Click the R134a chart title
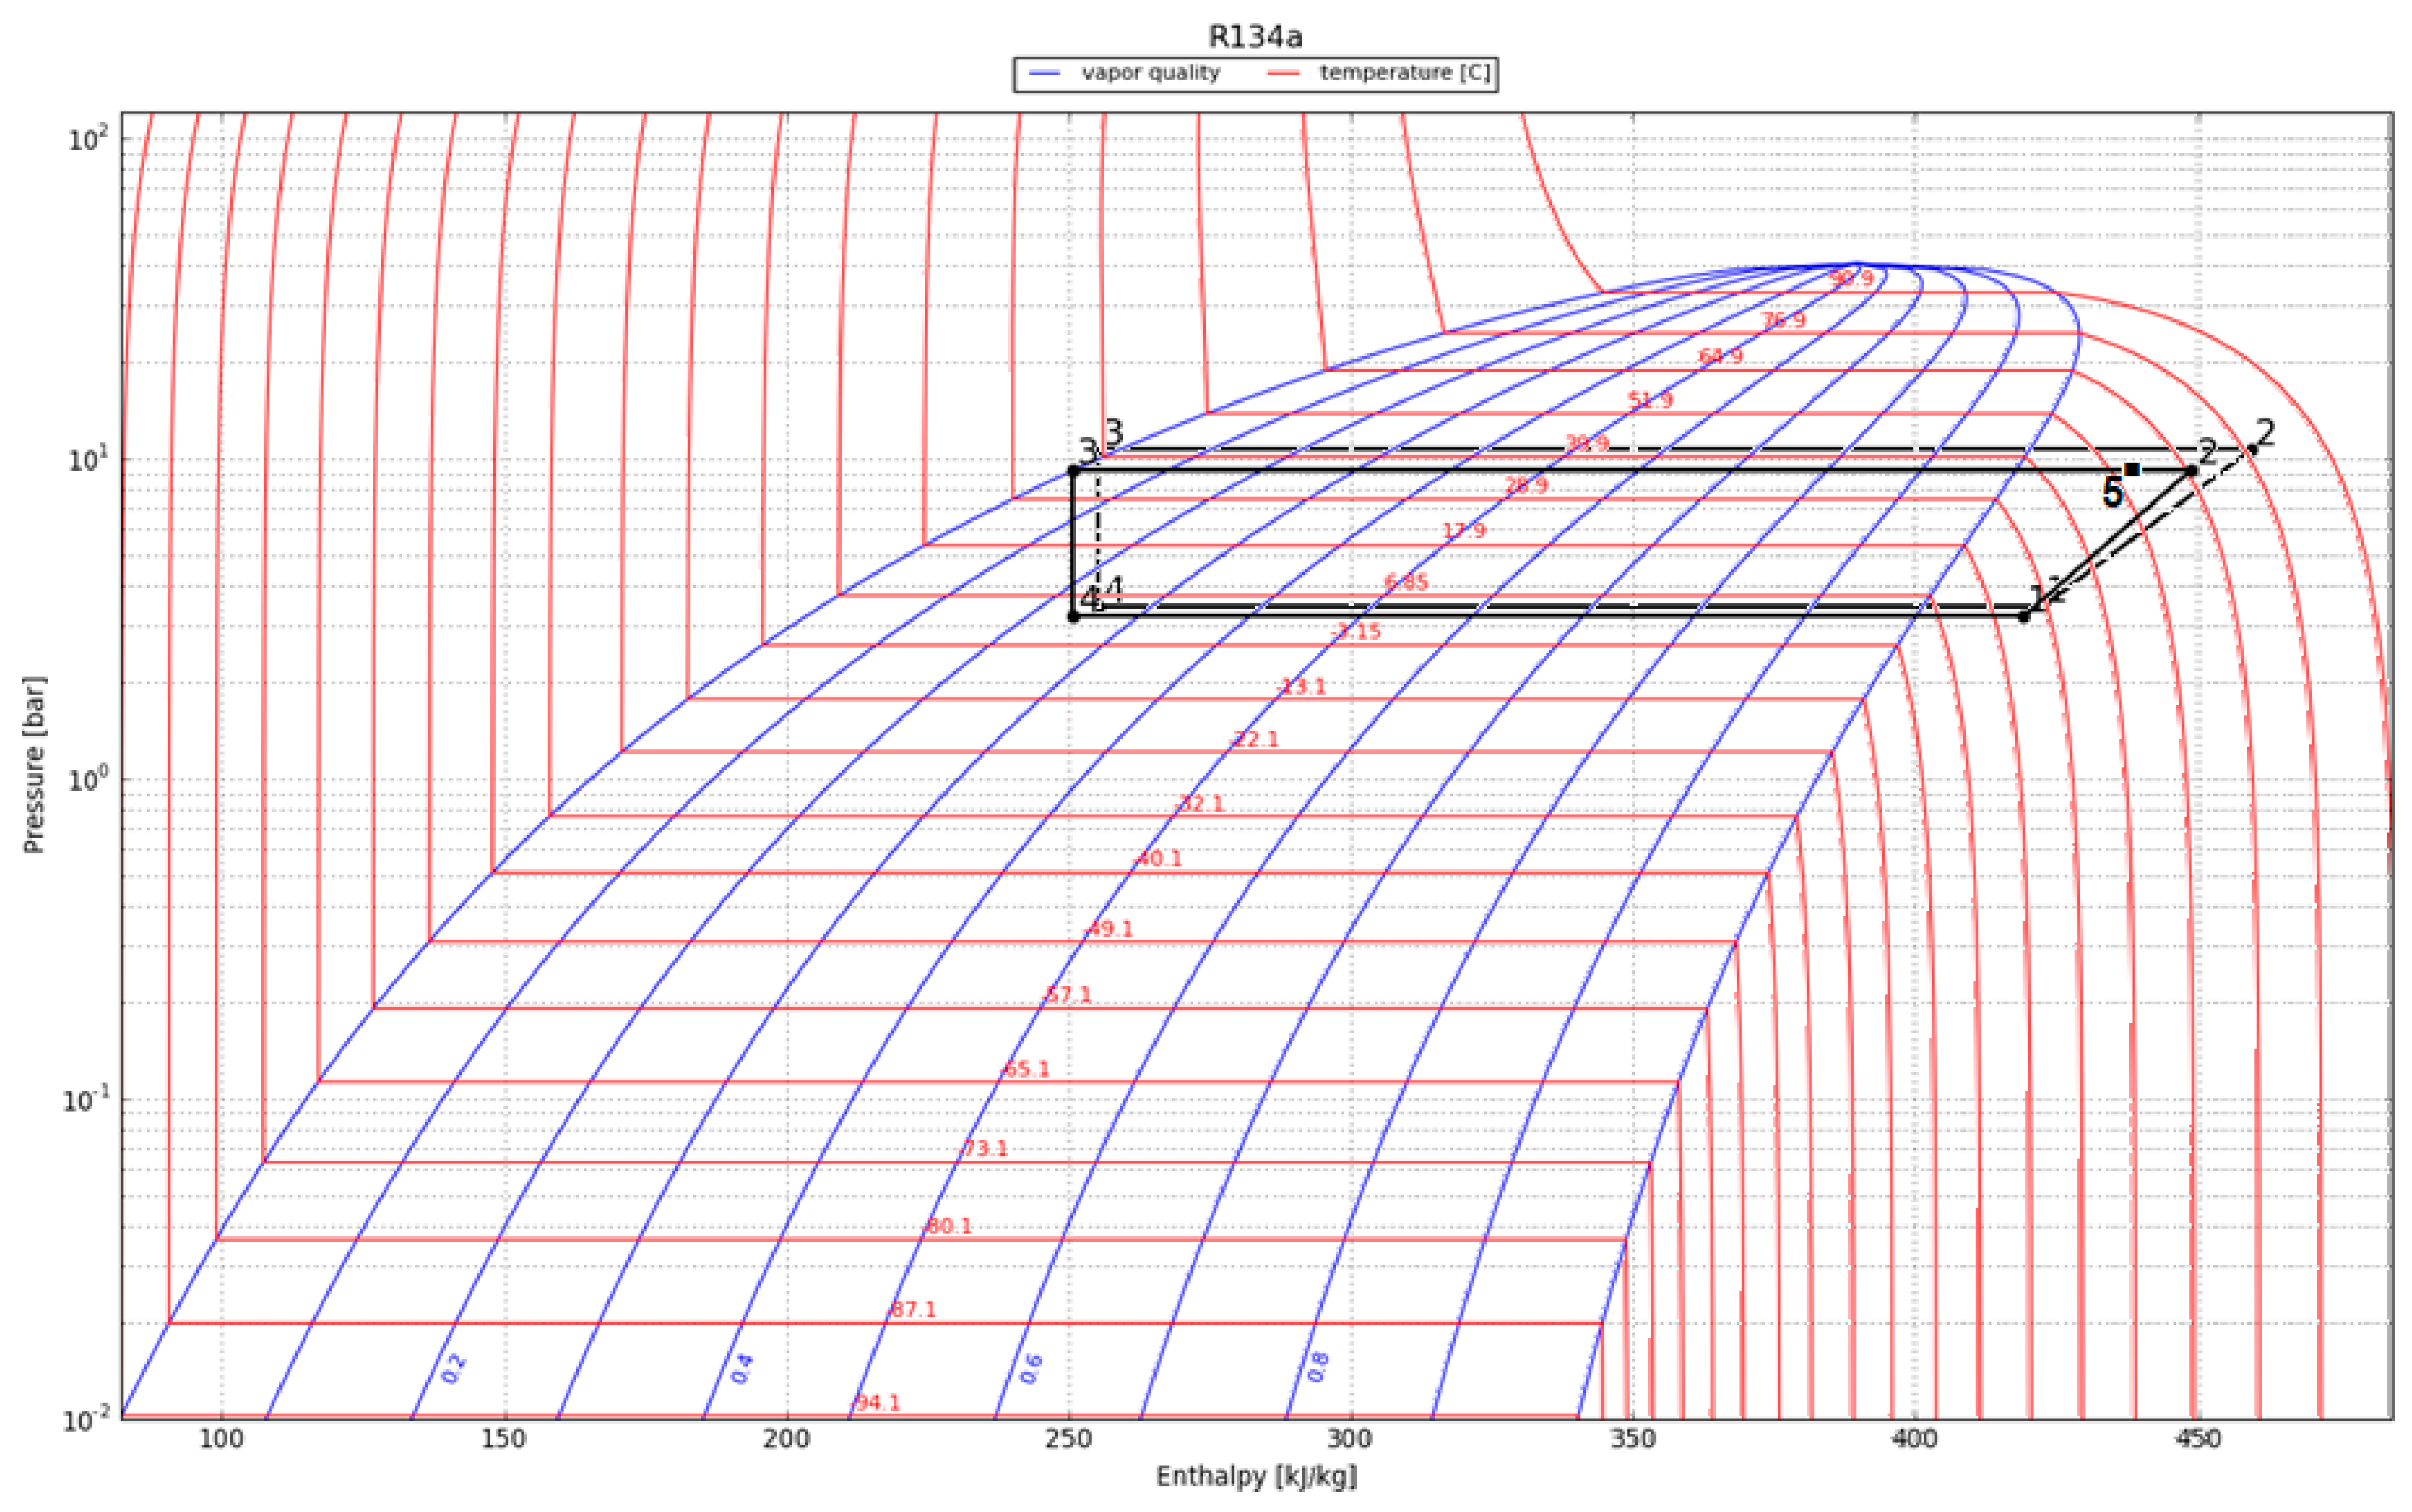This screenshot has height=1512, width=2412. (x=1255, y=37)
